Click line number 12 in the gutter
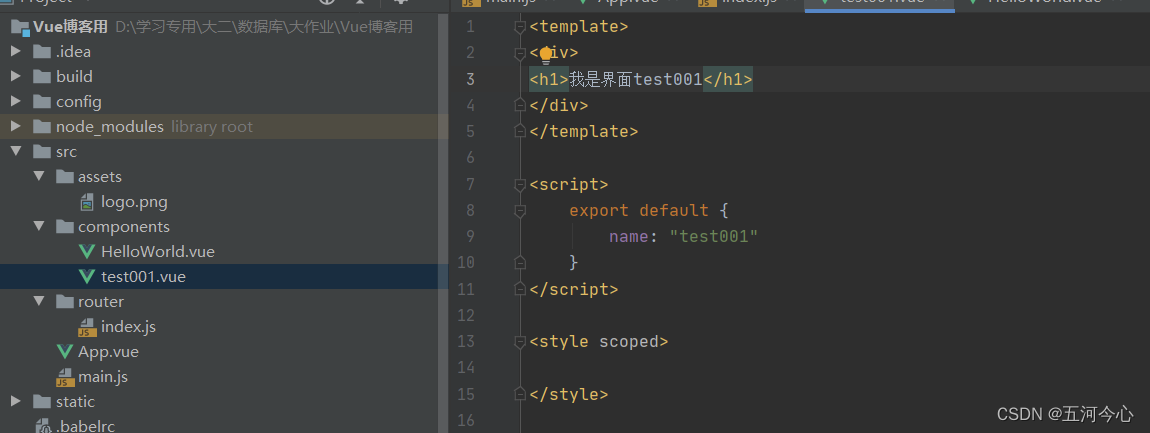 click(466, 315)
